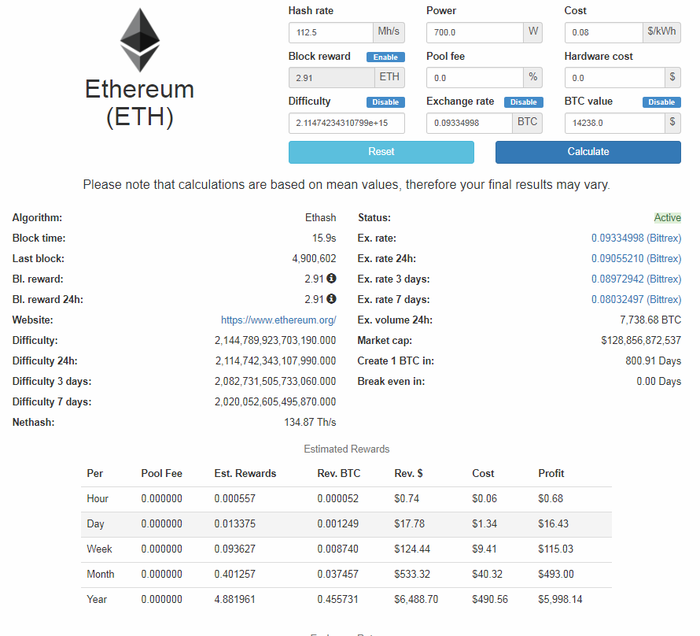Select Create 1 BTC in 800.91 Days

coord(653,361)
